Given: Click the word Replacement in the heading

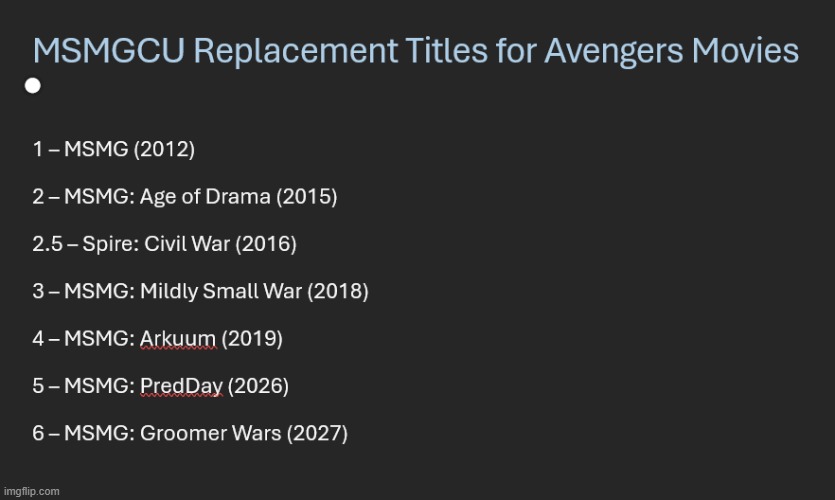Looking at the screenshot, I should pyautogui.click(x=295, y=52).
